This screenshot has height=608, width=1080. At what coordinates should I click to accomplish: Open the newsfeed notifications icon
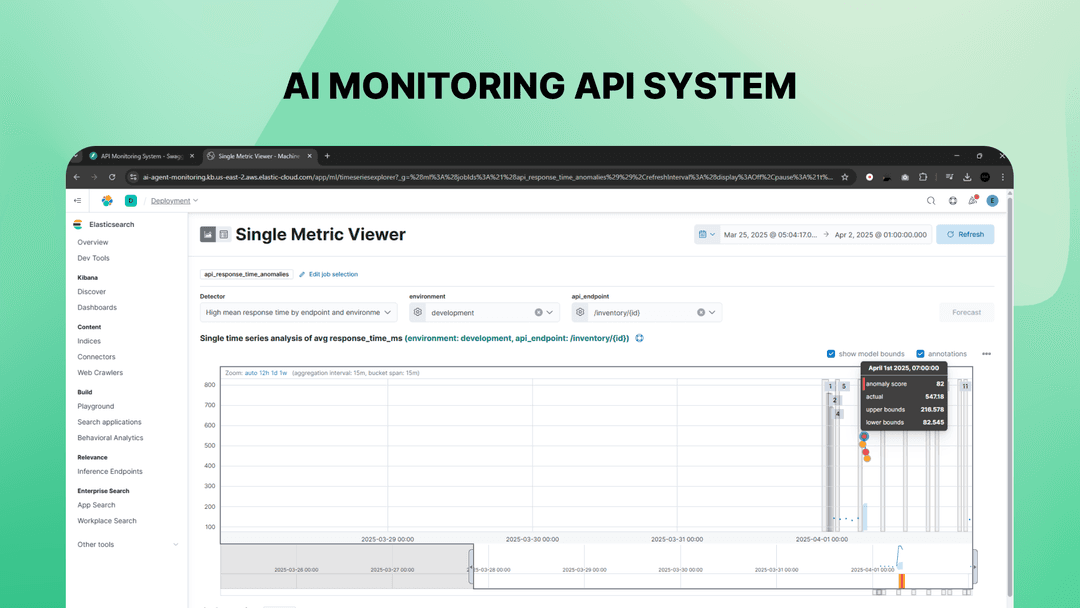click(x=973, y=200)
